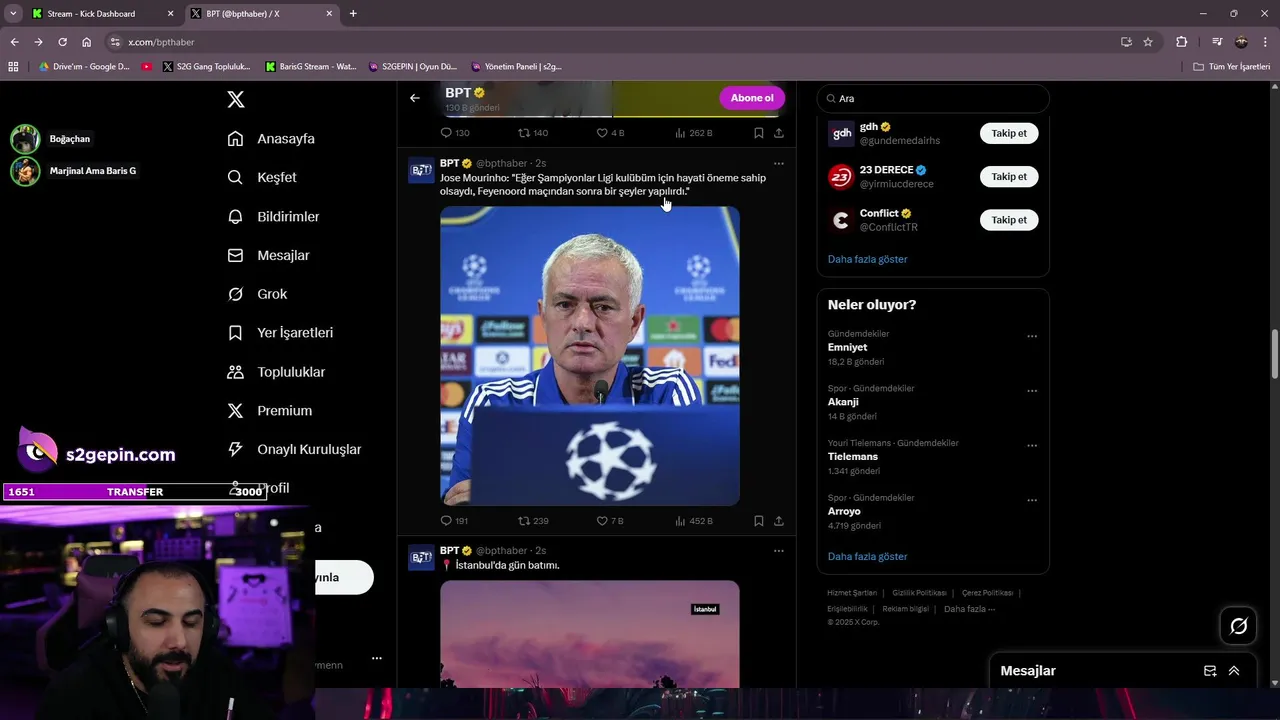Image resolution: width=1280 pixels, height=720 pixels.
Task: Open Keşfet search icon in sidebar
Action: point(235,177)
